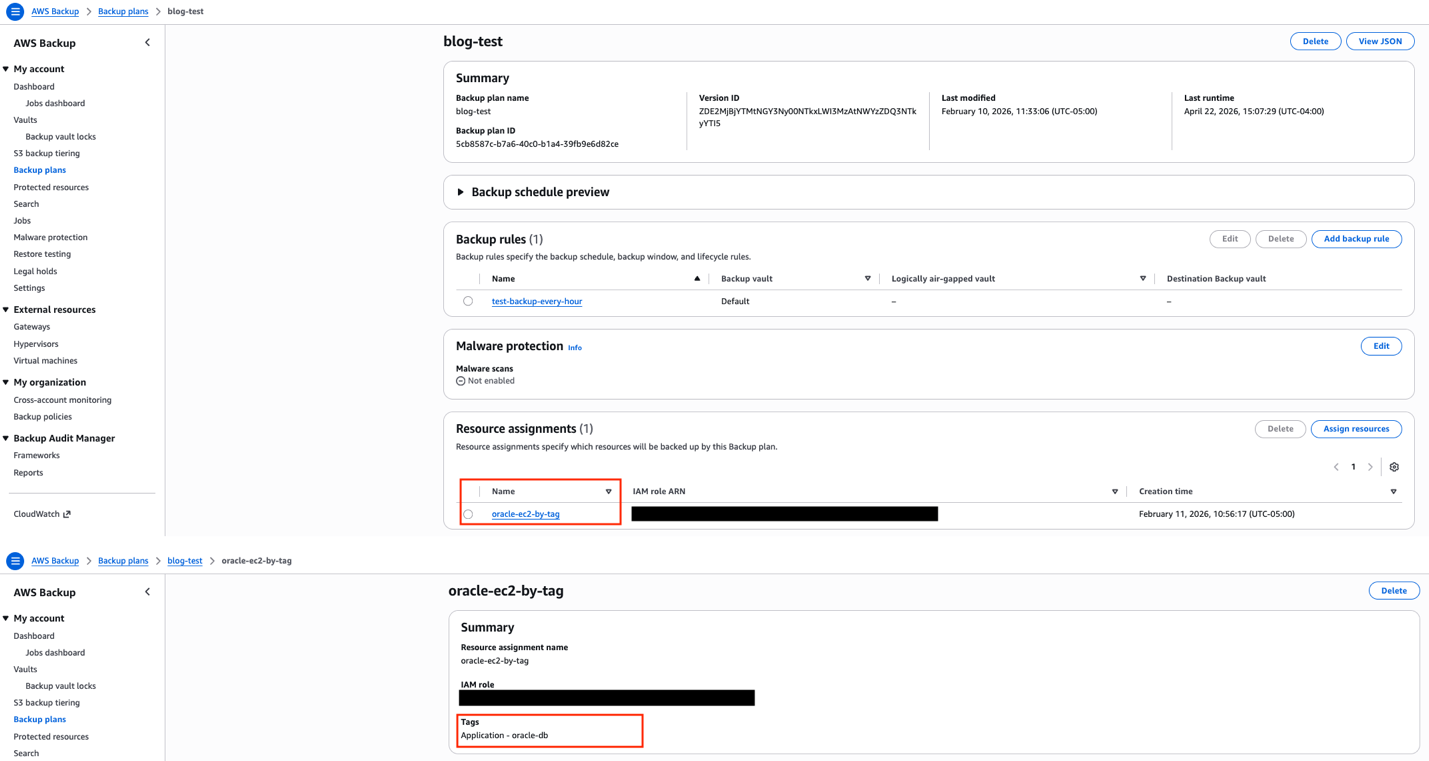Image resolution: width=1429 pixels, height=761 pixels.
Task: Open the Malware protection Info link
Action: coord(575,348)
